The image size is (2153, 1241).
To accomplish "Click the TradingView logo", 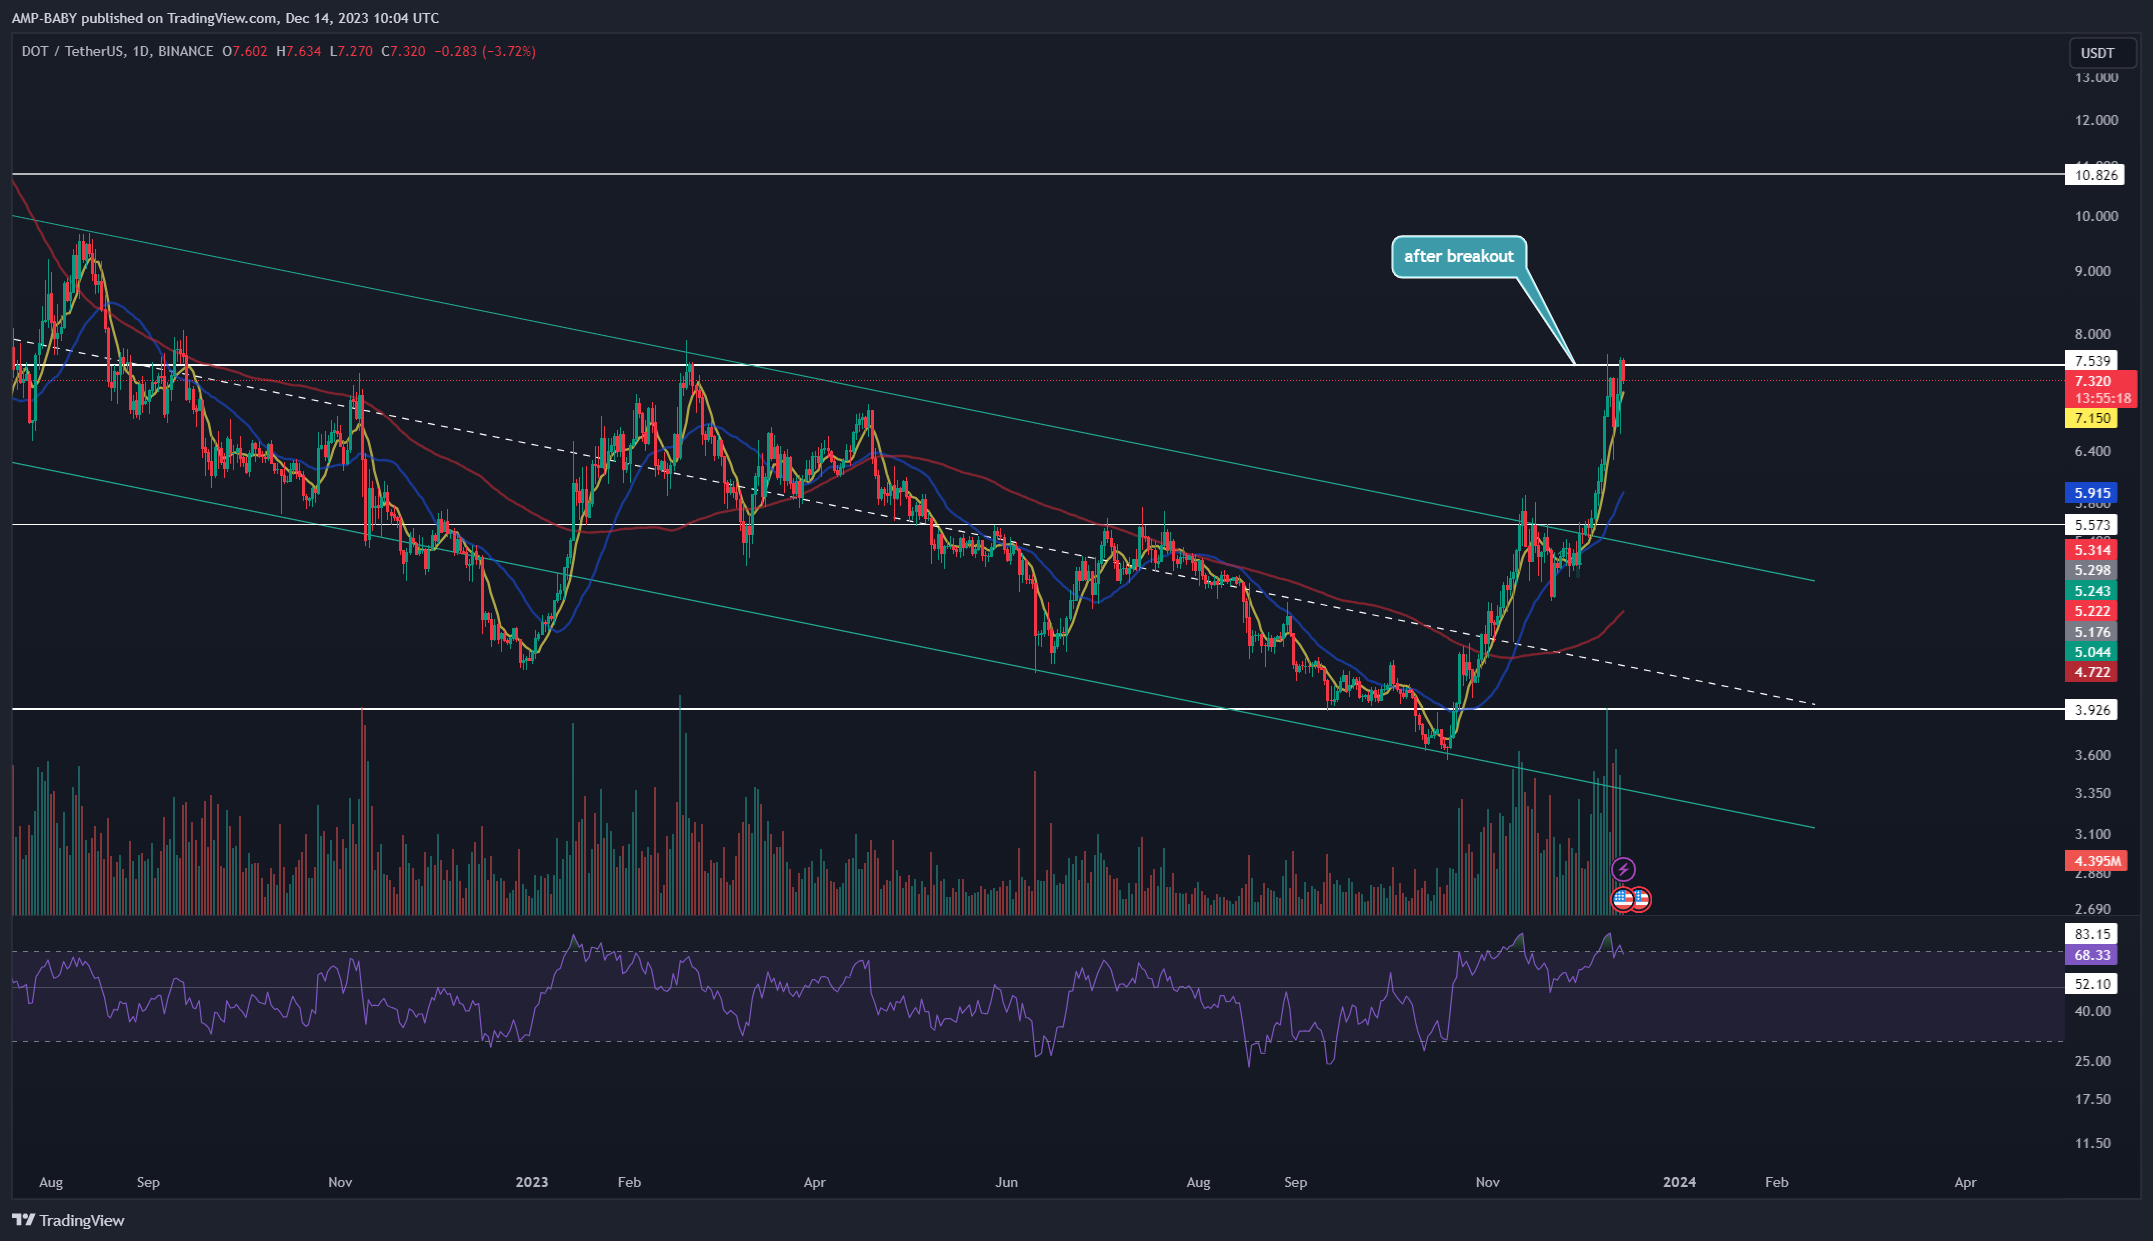I will [x=68, y=1220].
